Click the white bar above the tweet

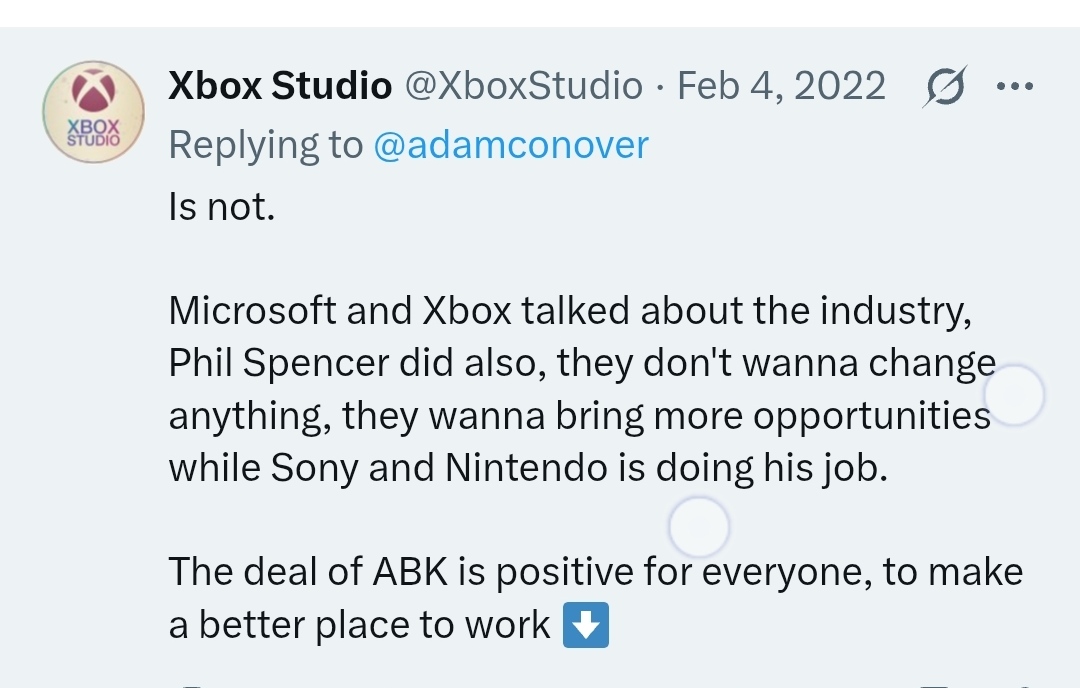coord(540,13)
